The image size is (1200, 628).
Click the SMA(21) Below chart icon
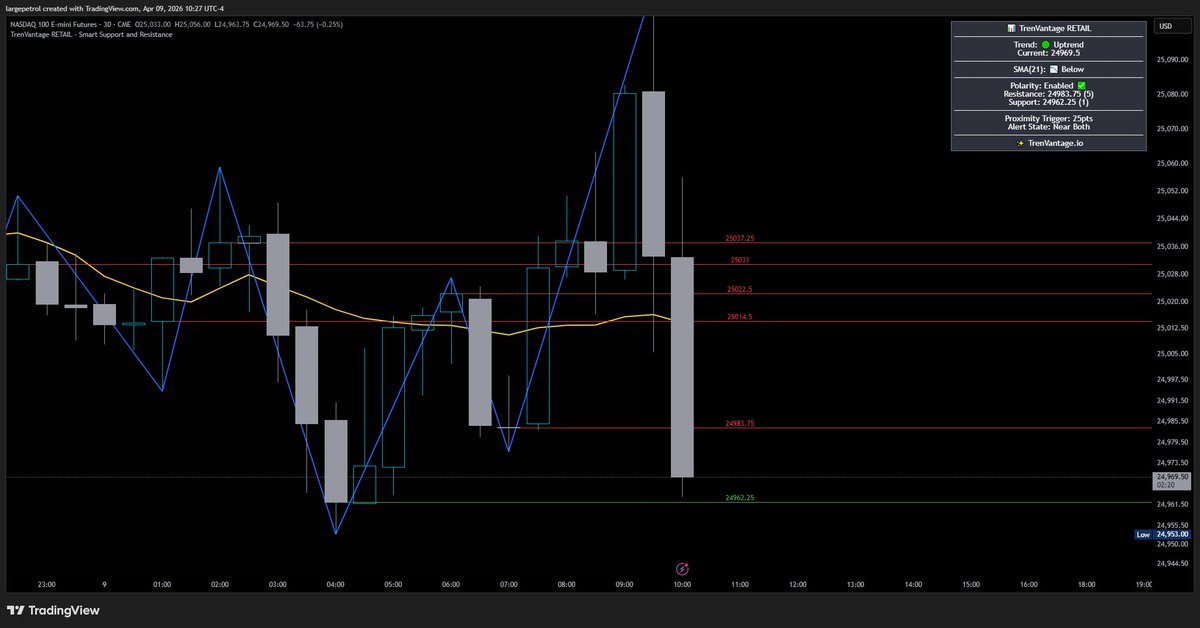click(x=1052, y=69)
